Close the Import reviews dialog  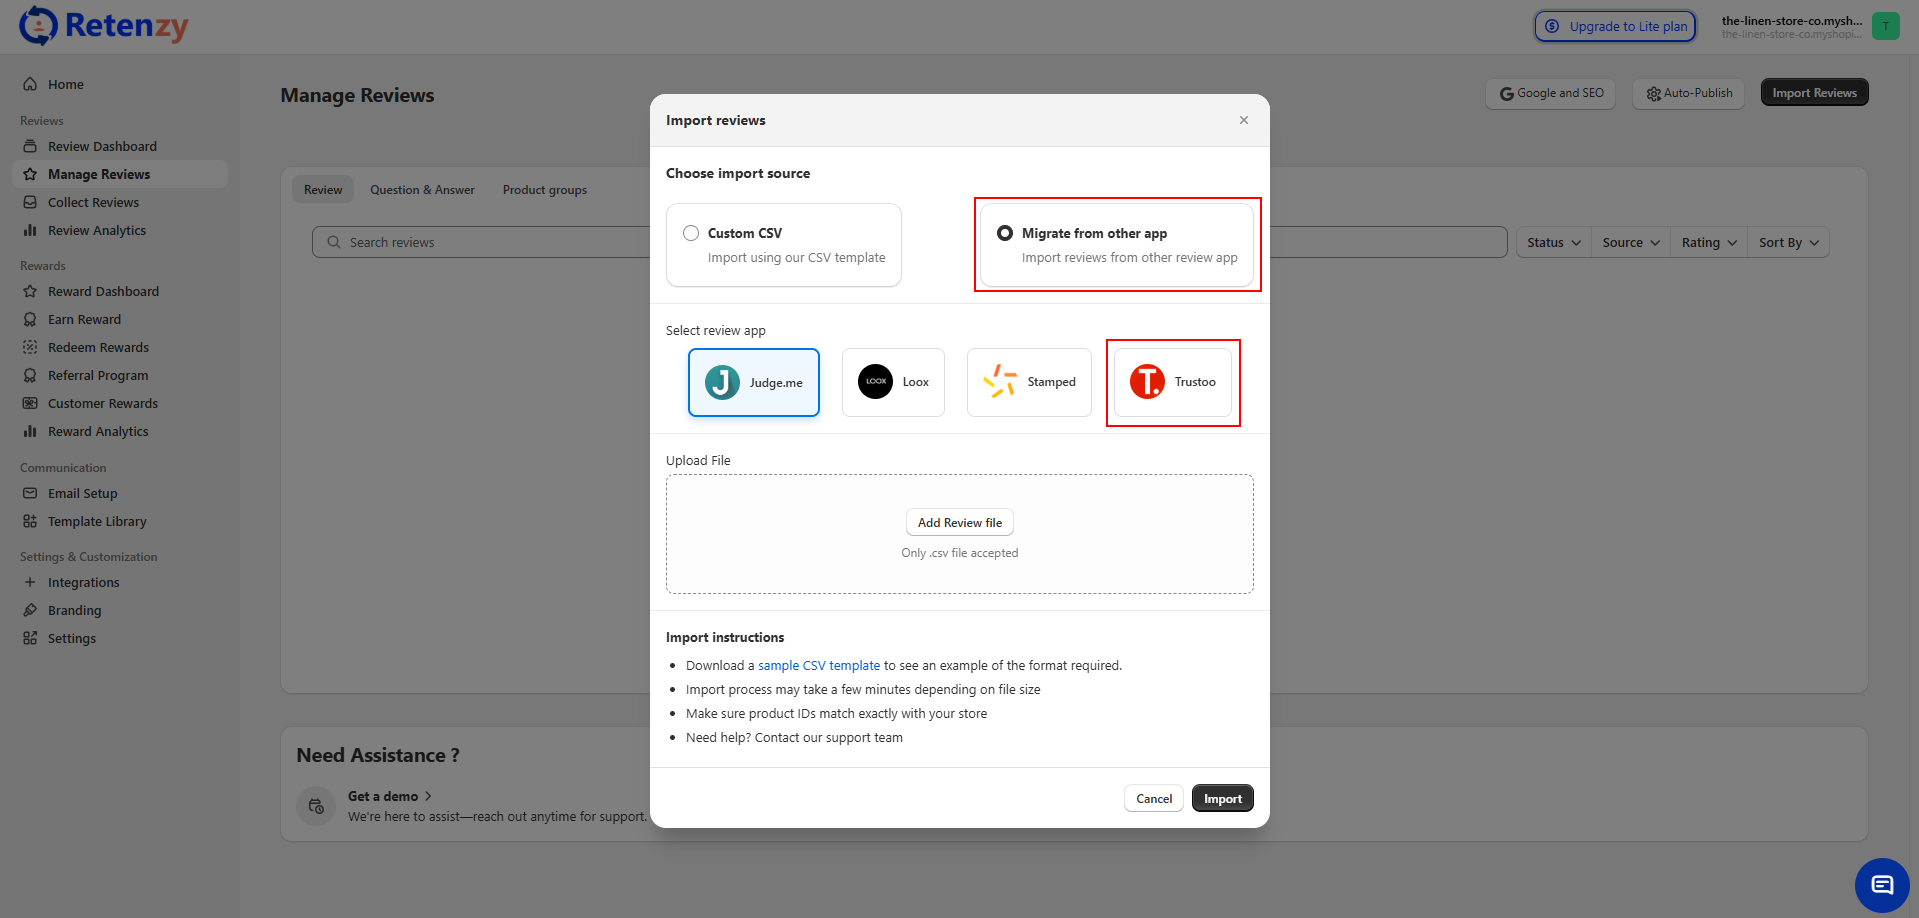click(x=1244, y=120)
